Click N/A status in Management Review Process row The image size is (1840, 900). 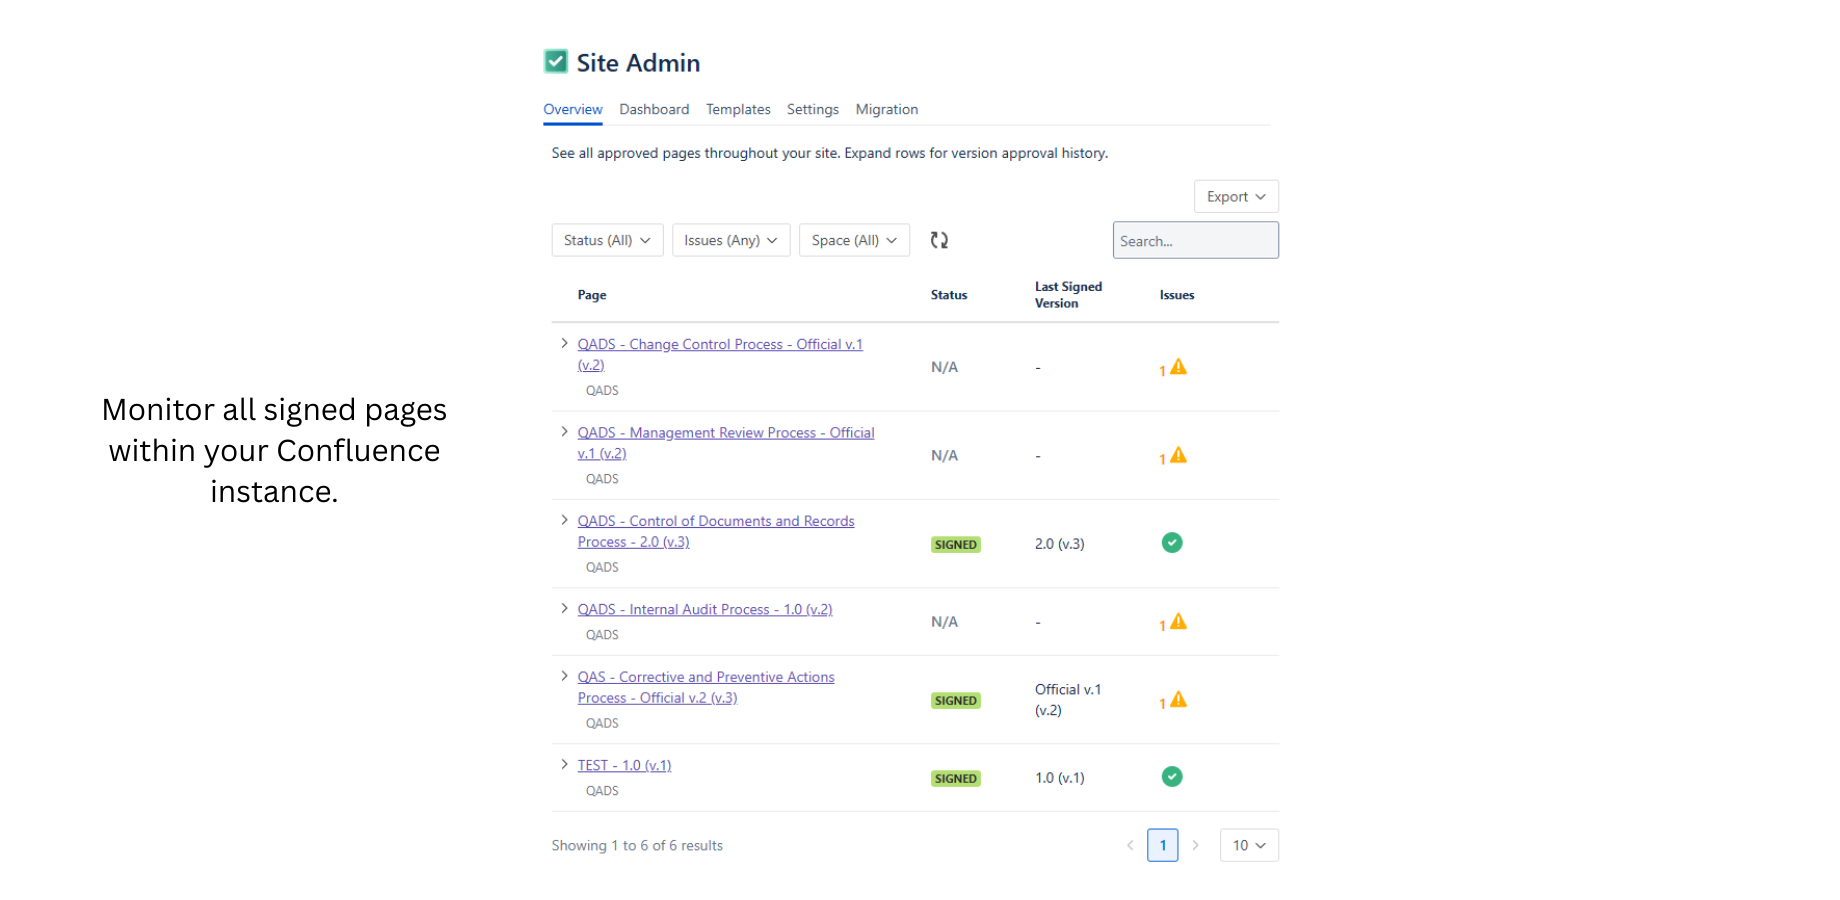pos(944,455)
